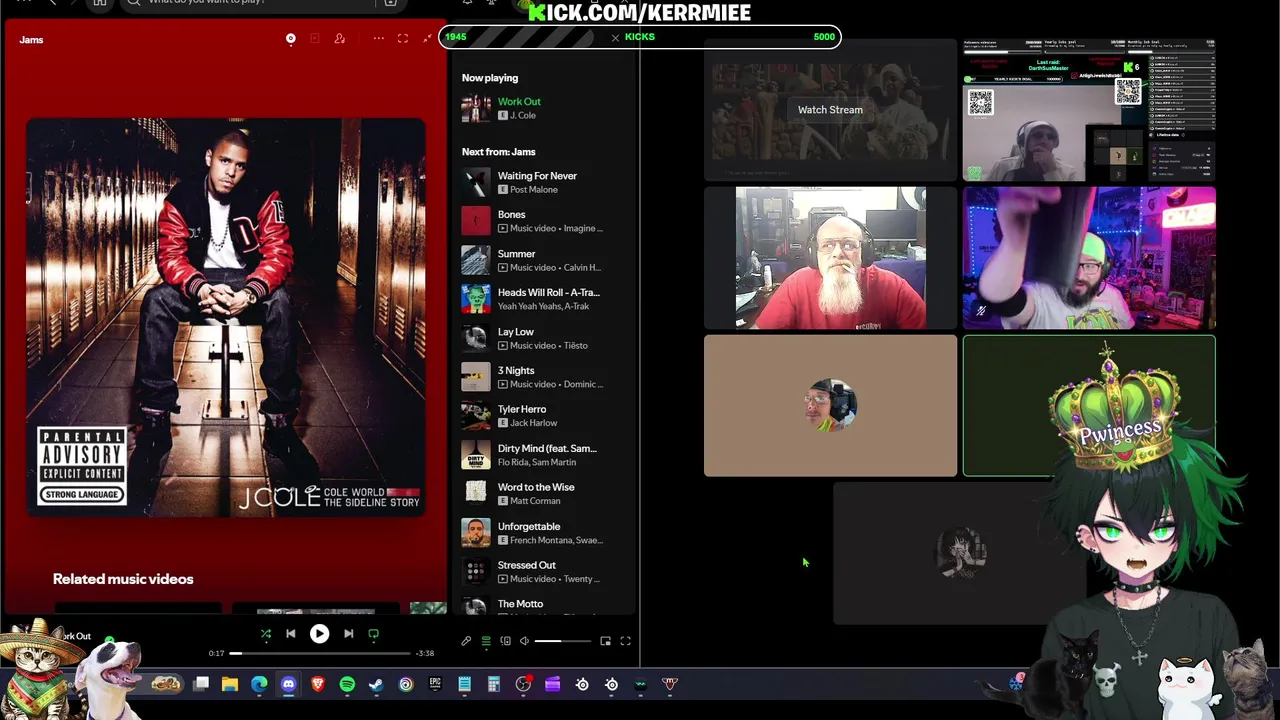Open File Explorer from taskbar
This screenshot has height=720, width=1280.
(x=230, y=684)
